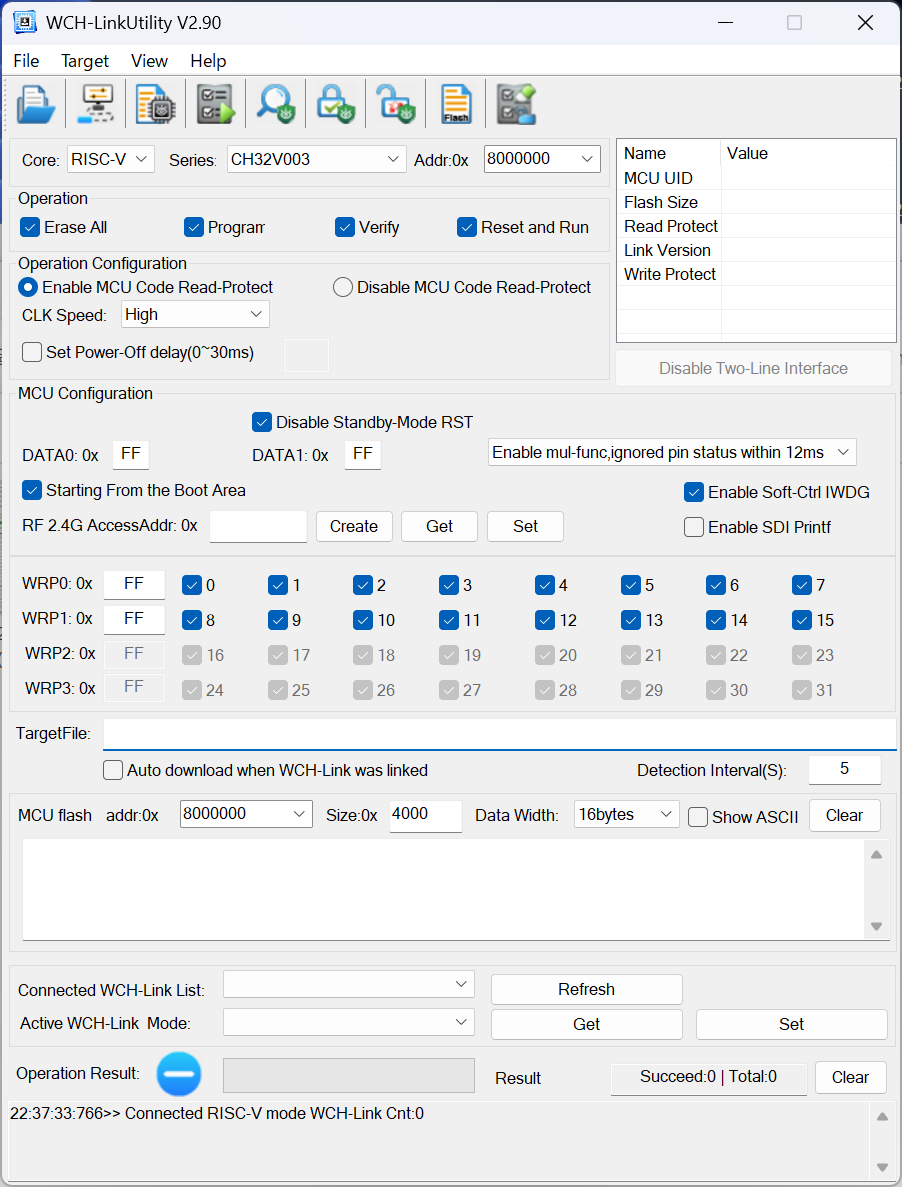Open the Active WCH-Link Mode dropdown
902x1187 pixels.
click(x=349, y=1022)
